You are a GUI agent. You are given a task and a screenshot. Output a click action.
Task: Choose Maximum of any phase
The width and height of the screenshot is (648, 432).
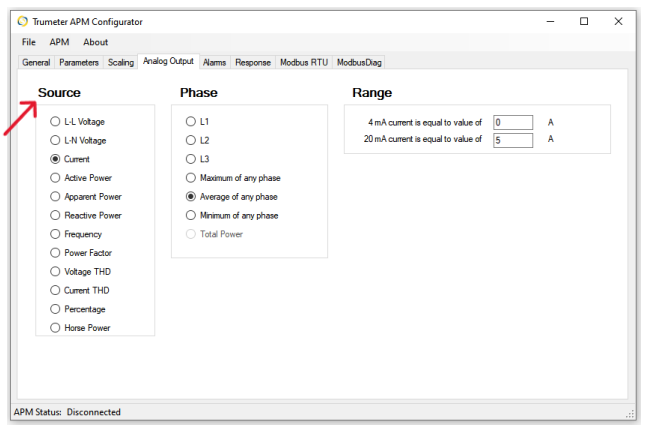233,178
